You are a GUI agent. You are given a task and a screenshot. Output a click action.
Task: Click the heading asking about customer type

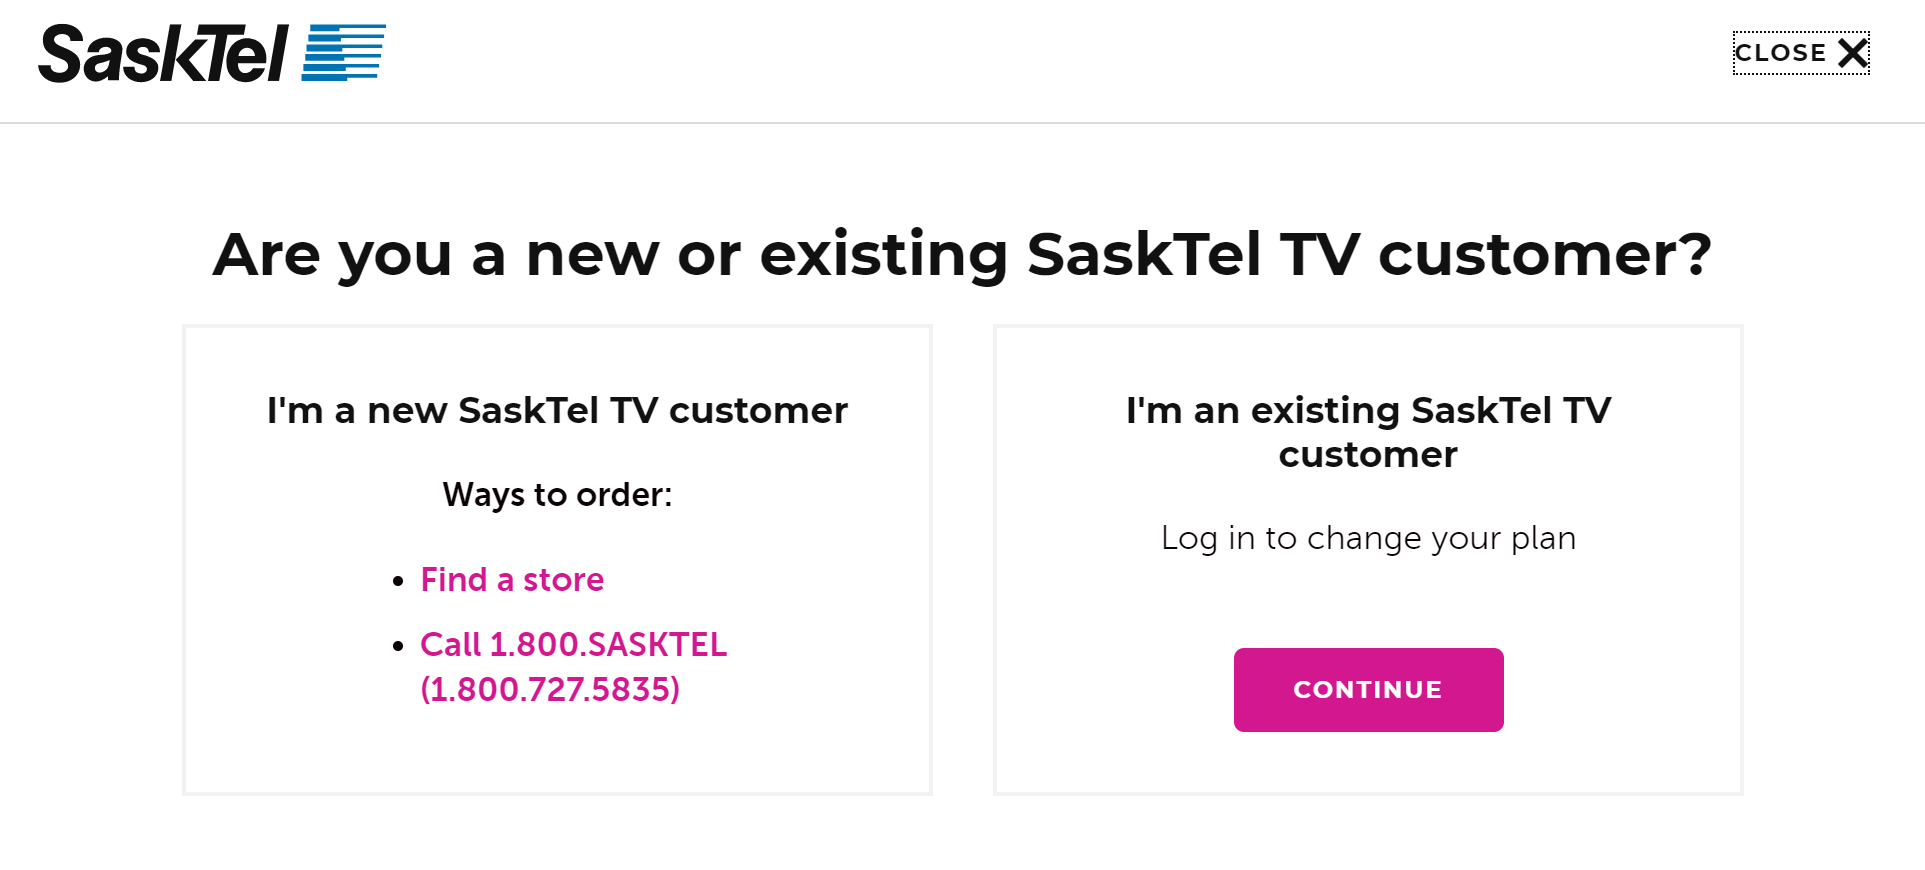pos(962,256)
